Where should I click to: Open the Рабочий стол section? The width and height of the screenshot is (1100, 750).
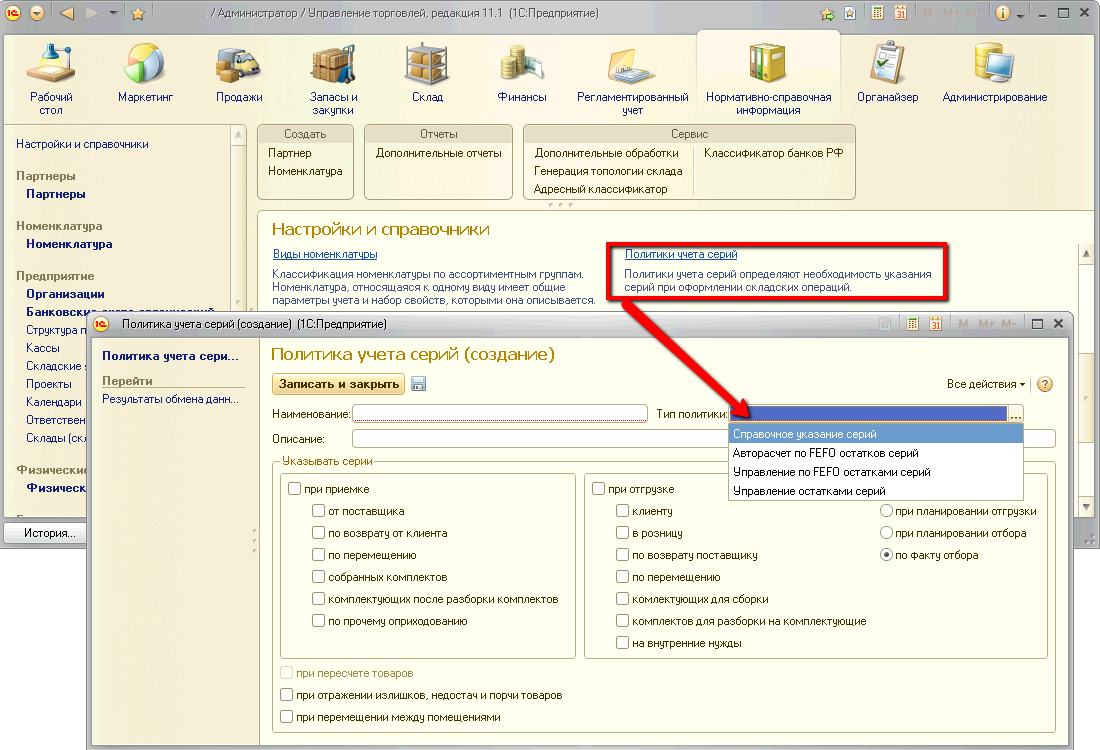(51, 79)
